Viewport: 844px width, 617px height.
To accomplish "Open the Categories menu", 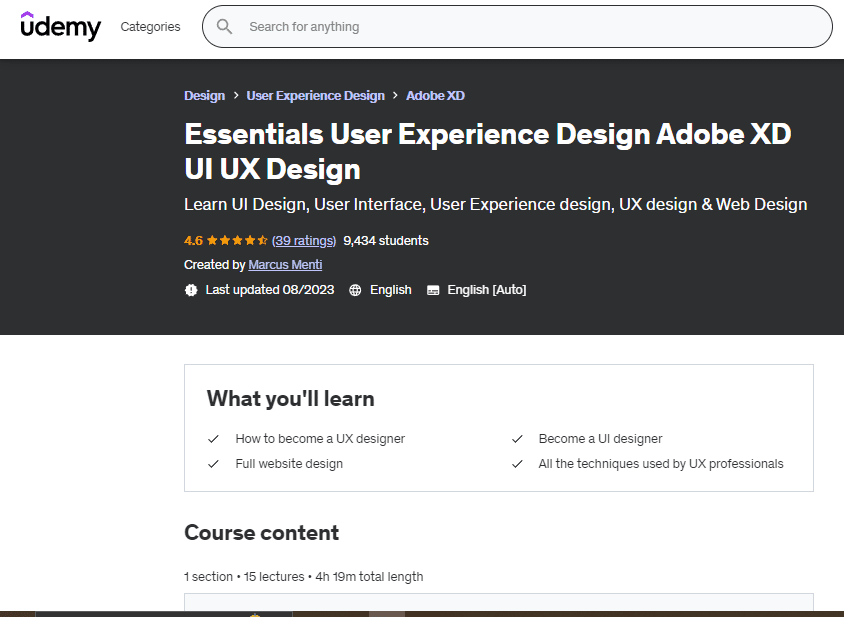I will (150, 27).
